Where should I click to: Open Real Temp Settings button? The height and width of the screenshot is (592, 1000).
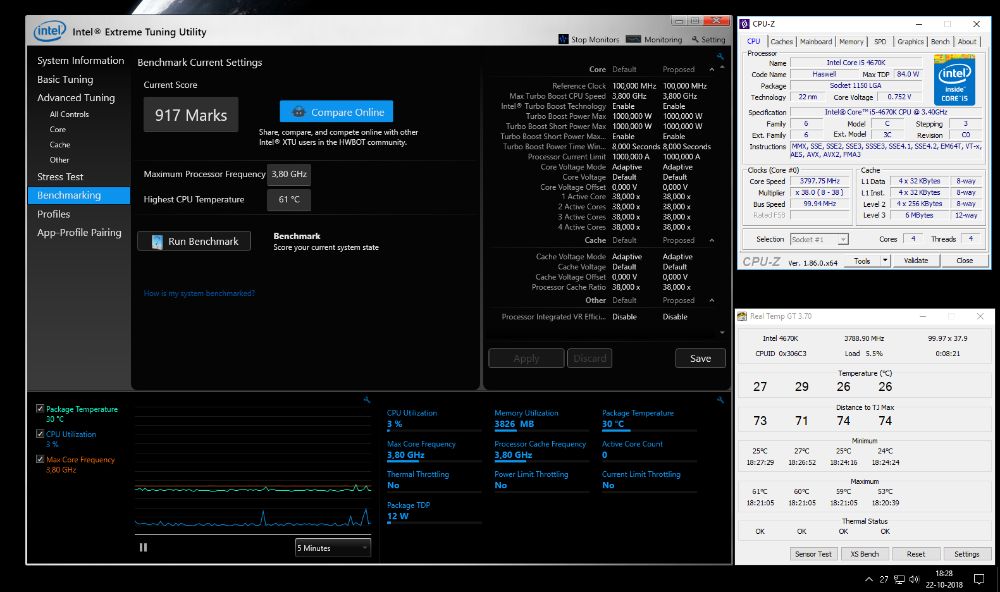point(966,554)
